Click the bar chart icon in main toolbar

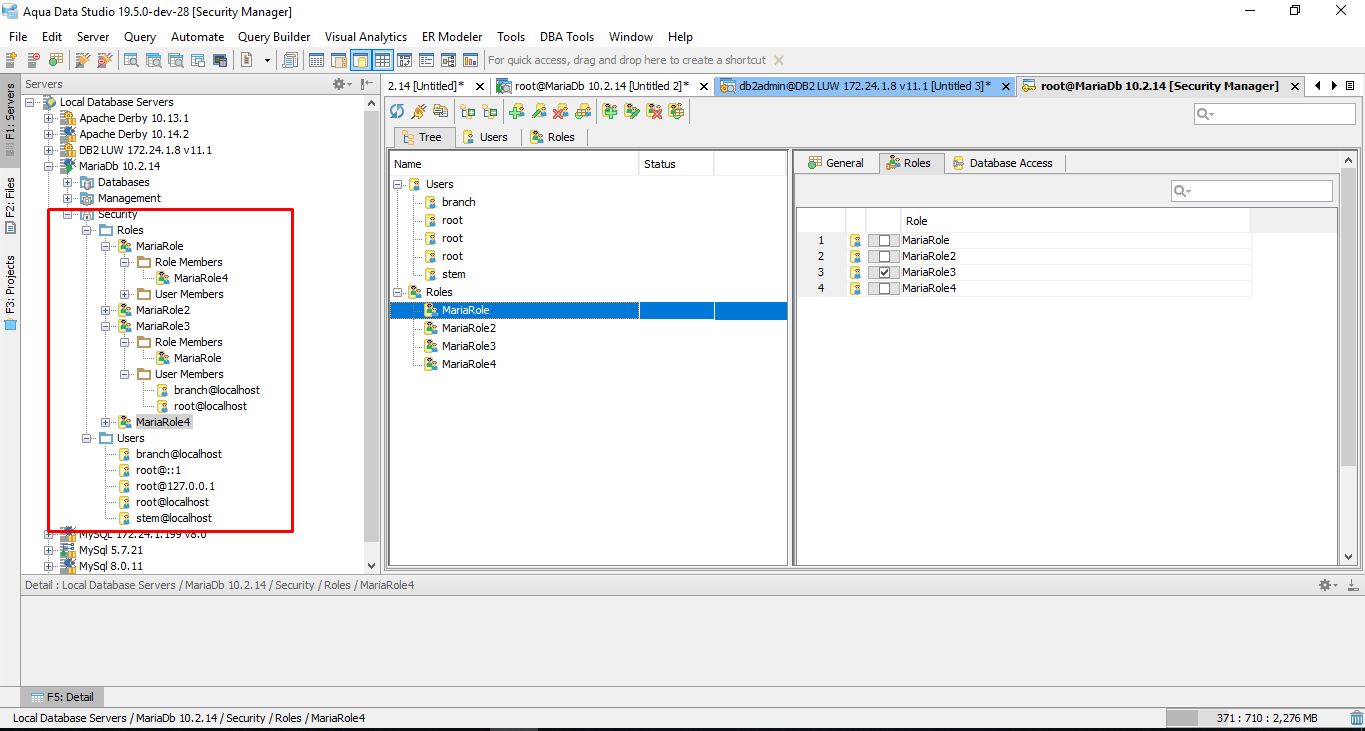[x=470, y=60]
